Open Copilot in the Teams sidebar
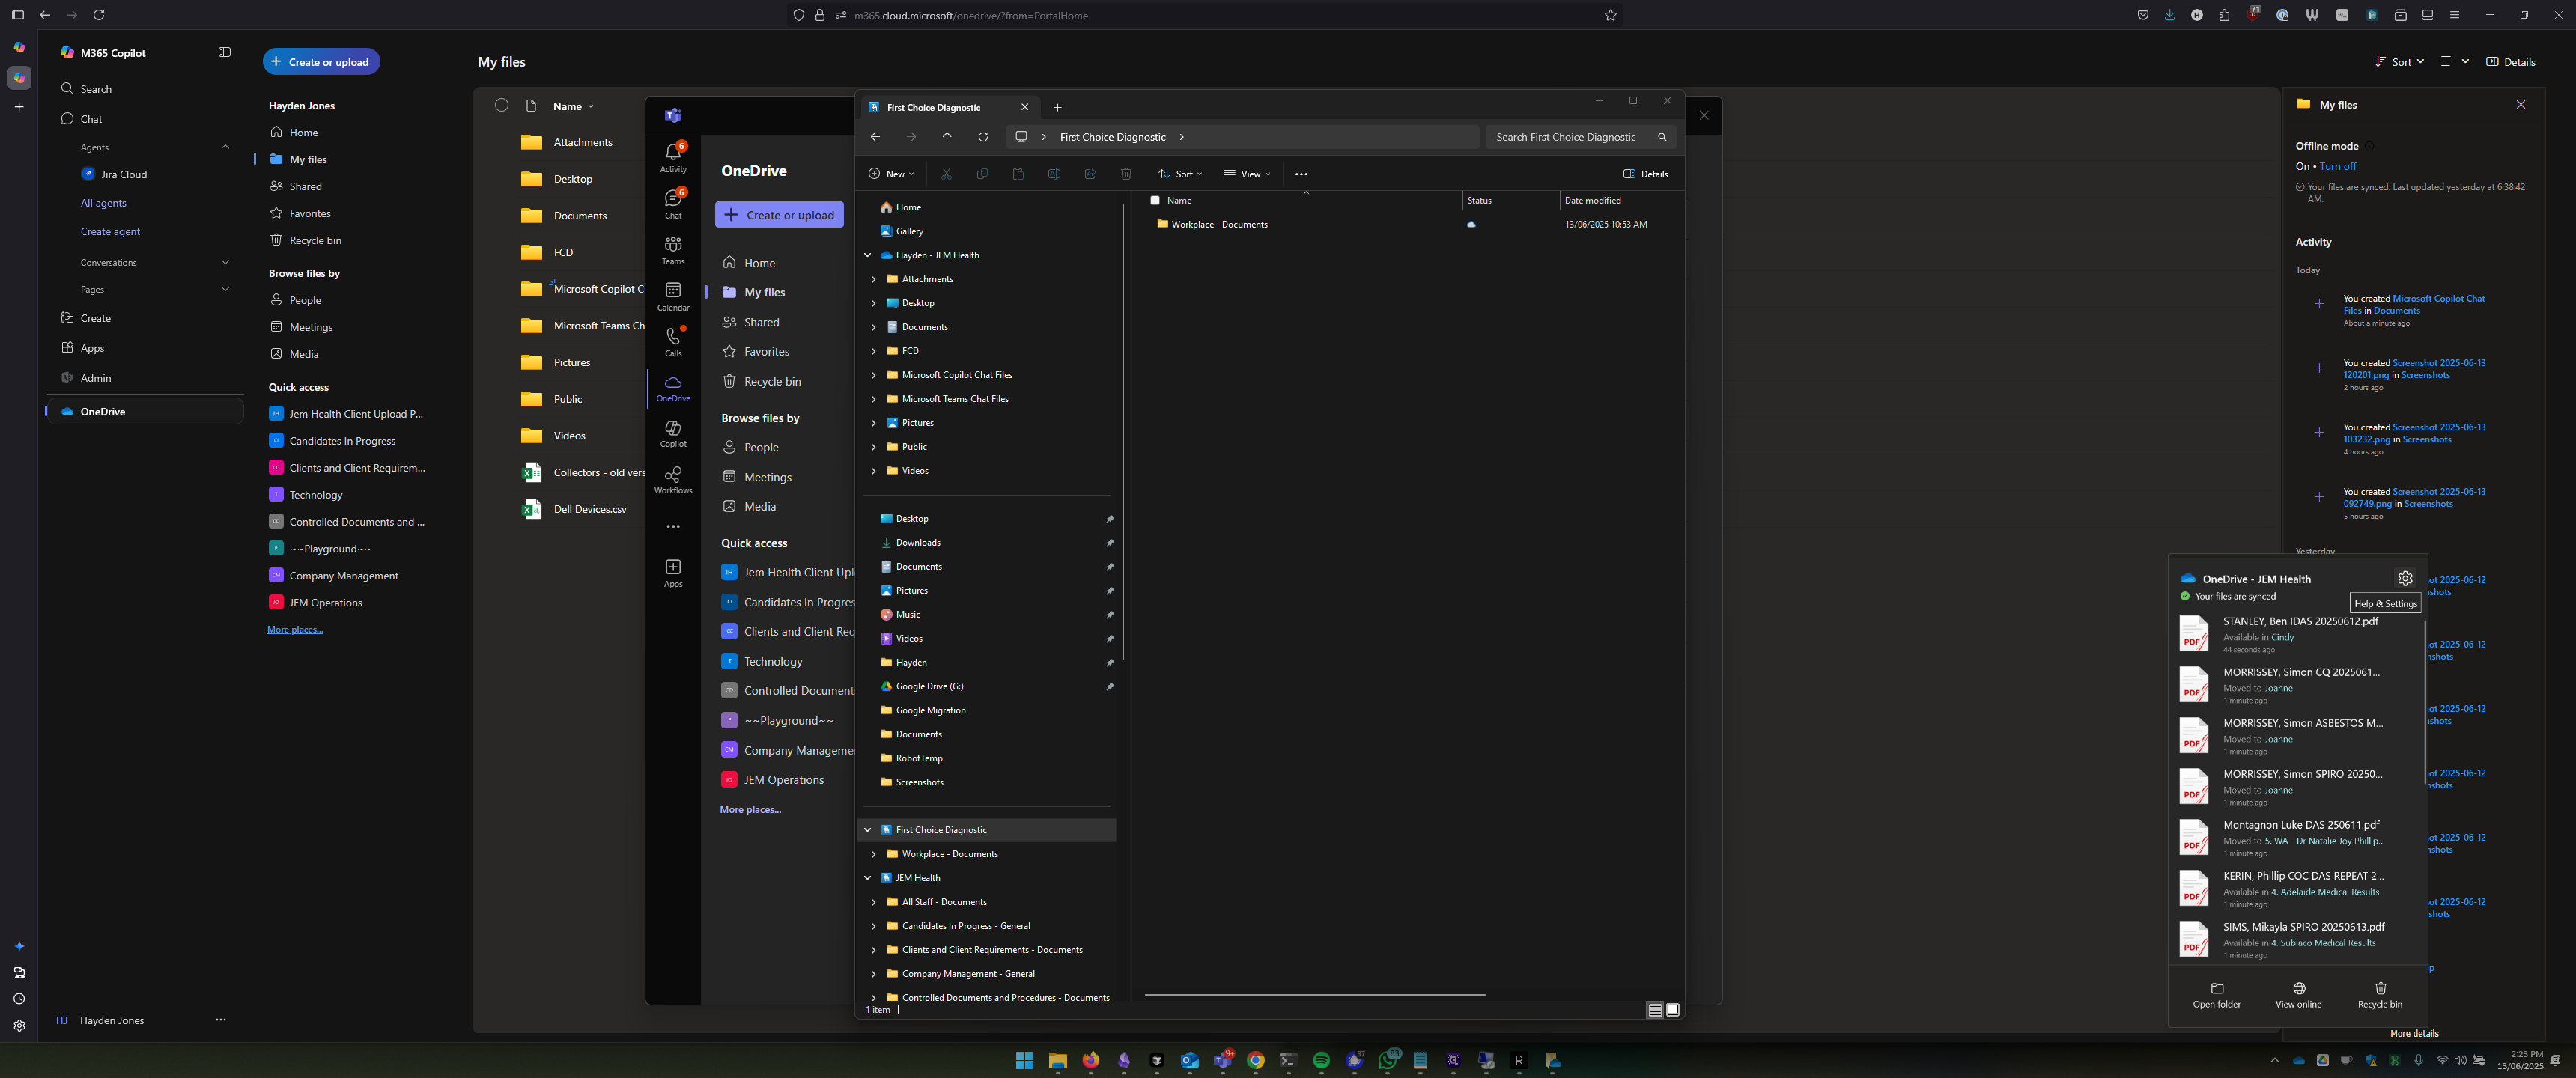 pos(673,433)
